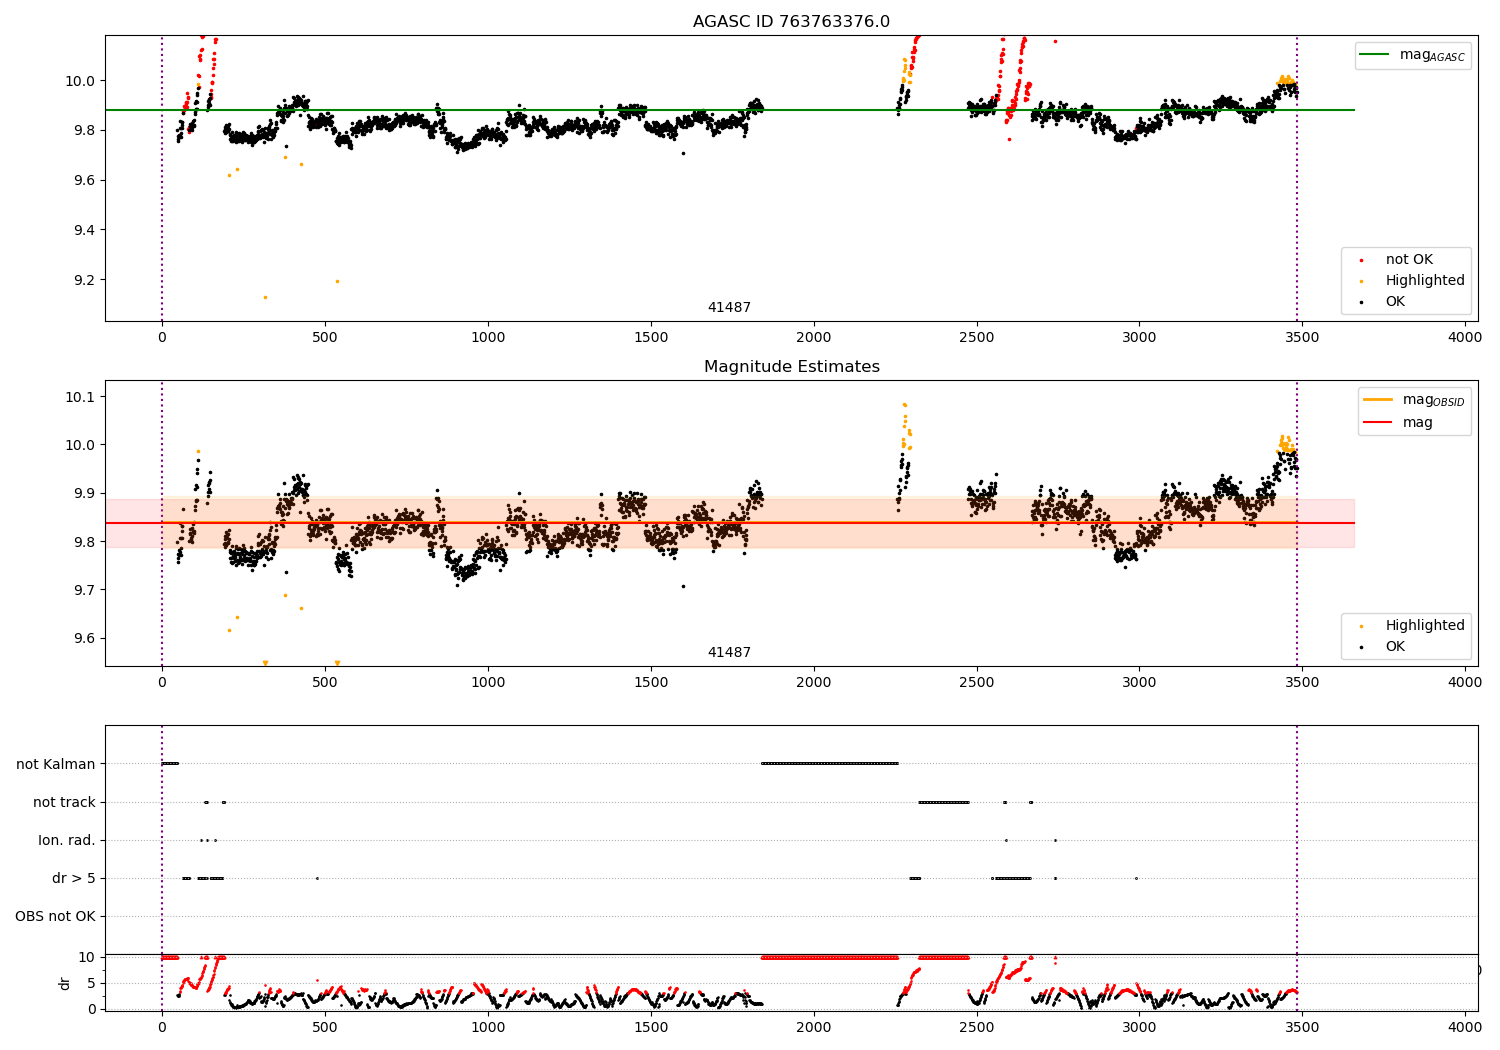Image resolution: width=1500 pixels, height=1050 pixels.
Task: Click the 'OK' legend entry in middle plot
Action: click(x=1383, y=647)
